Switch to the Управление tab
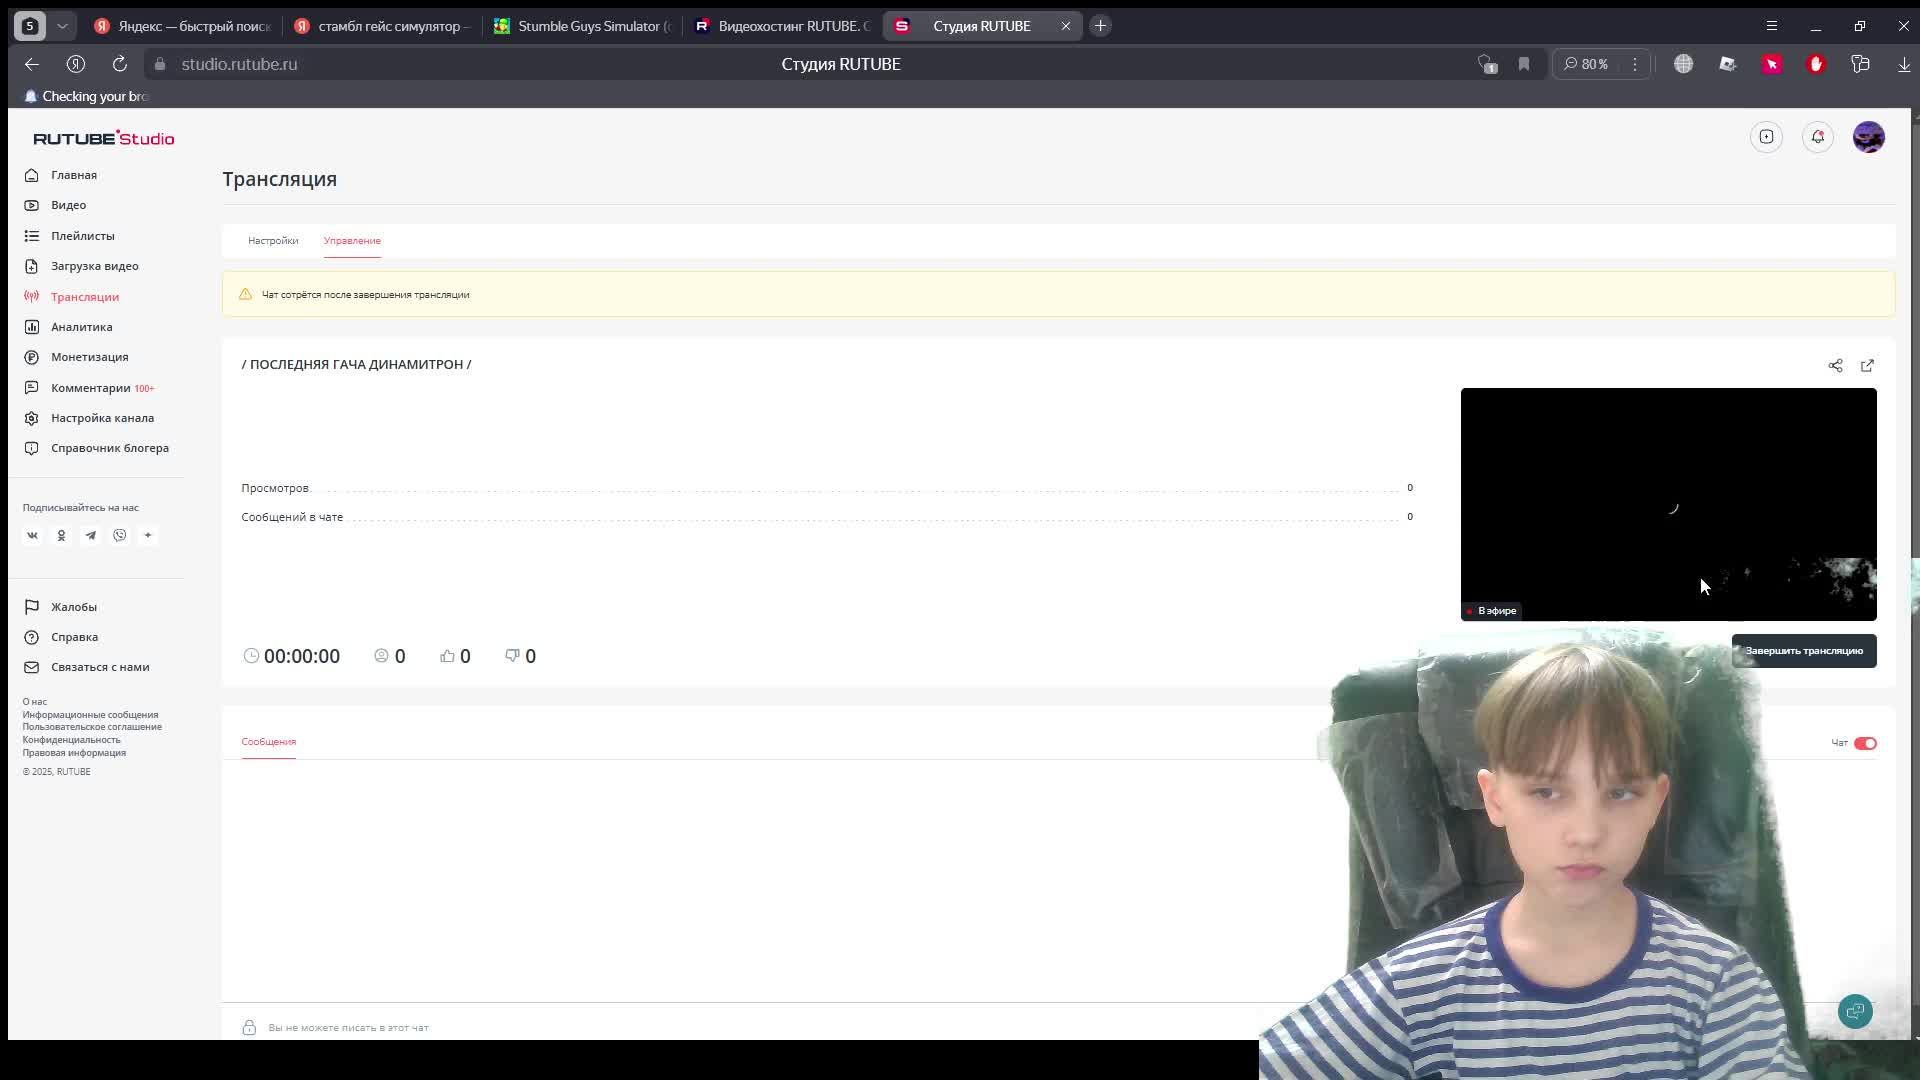 point(352,241)
